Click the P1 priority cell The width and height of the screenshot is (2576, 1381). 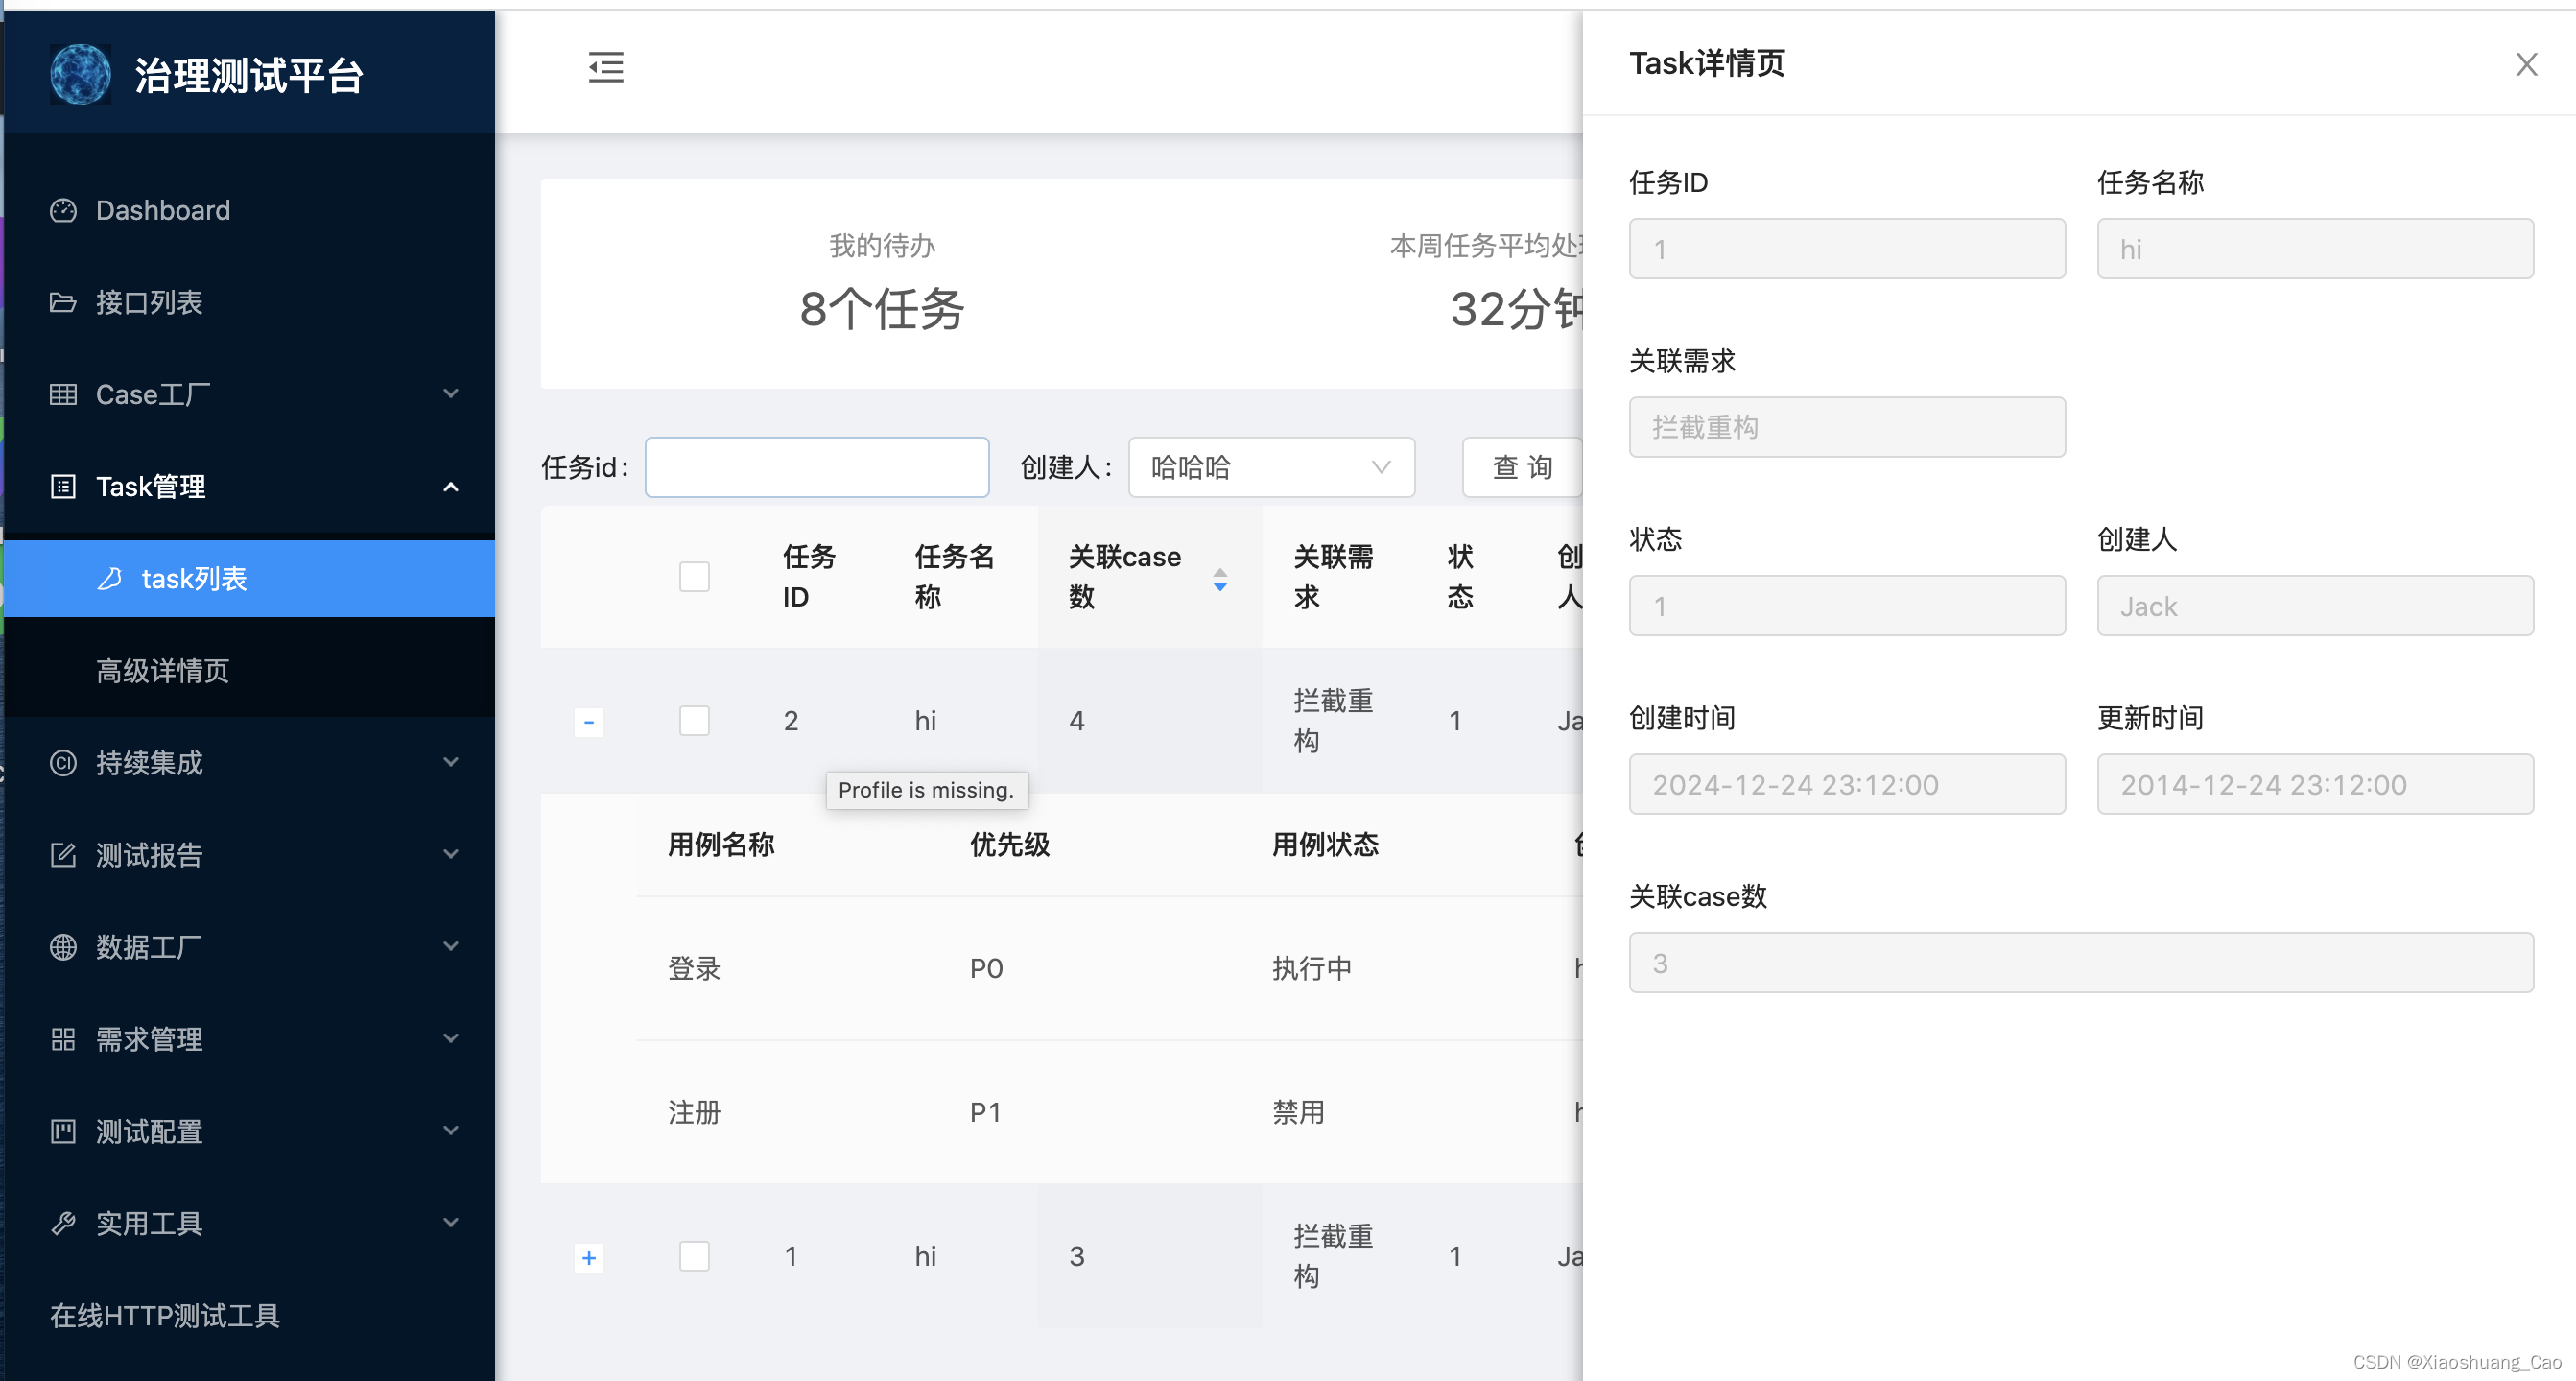point(985,1112)
